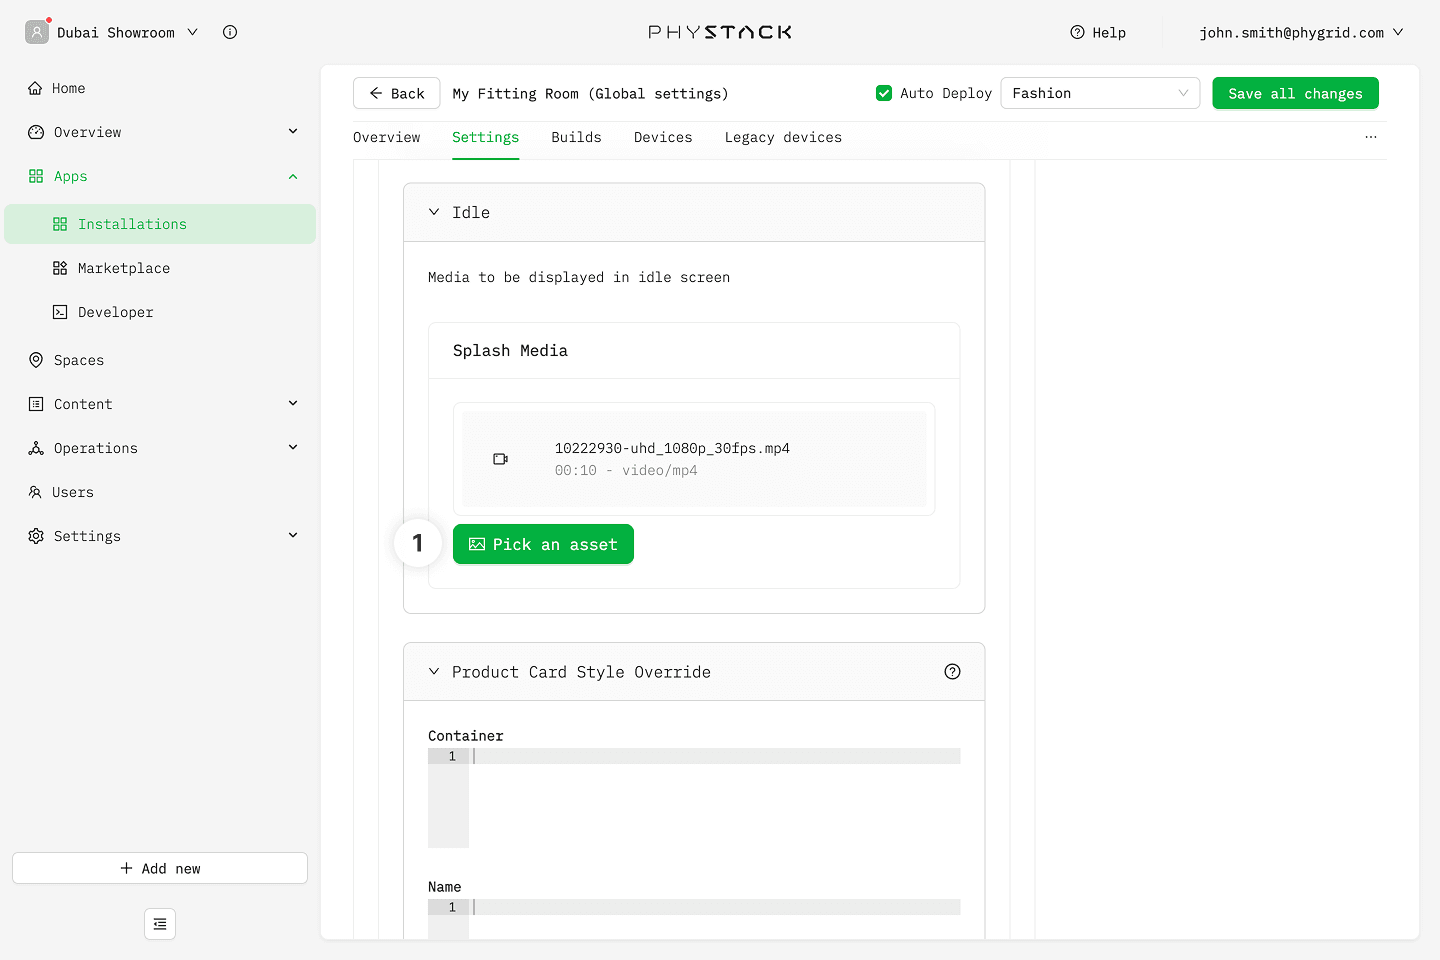1440x960 pixels.
Task: Click the Back button
Action: [396, 93]
